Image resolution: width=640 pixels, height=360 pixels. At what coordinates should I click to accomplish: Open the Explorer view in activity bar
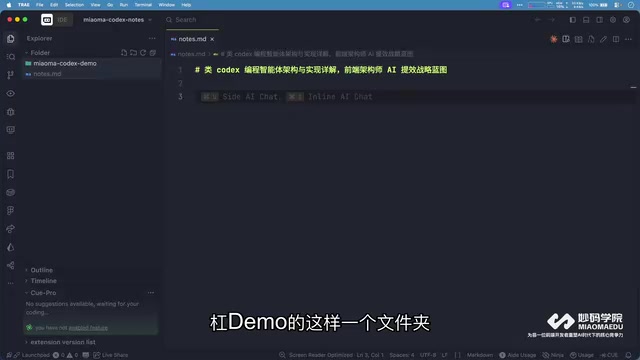[x=11, y=39]
